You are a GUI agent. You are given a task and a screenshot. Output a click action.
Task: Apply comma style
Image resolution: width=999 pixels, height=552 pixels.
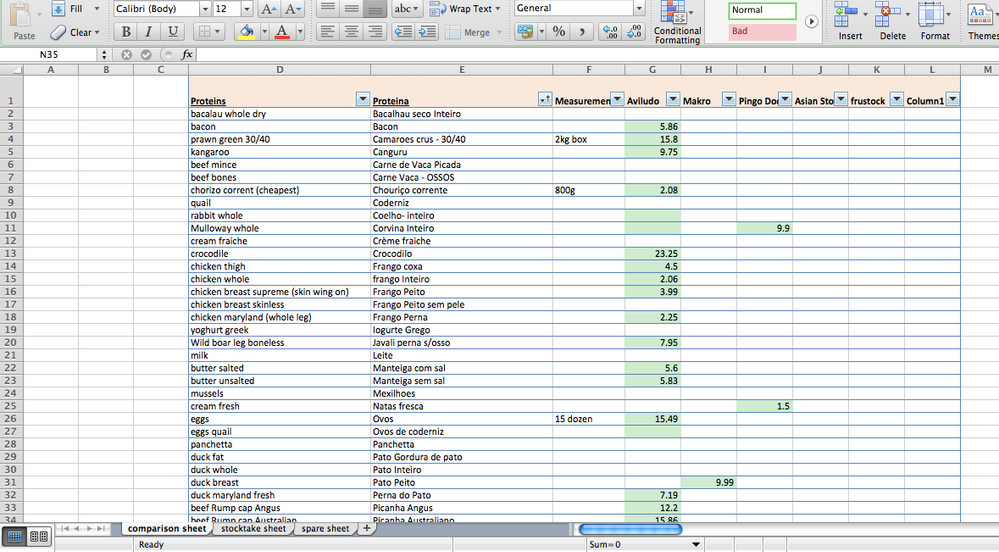click(x=581, y=31)
